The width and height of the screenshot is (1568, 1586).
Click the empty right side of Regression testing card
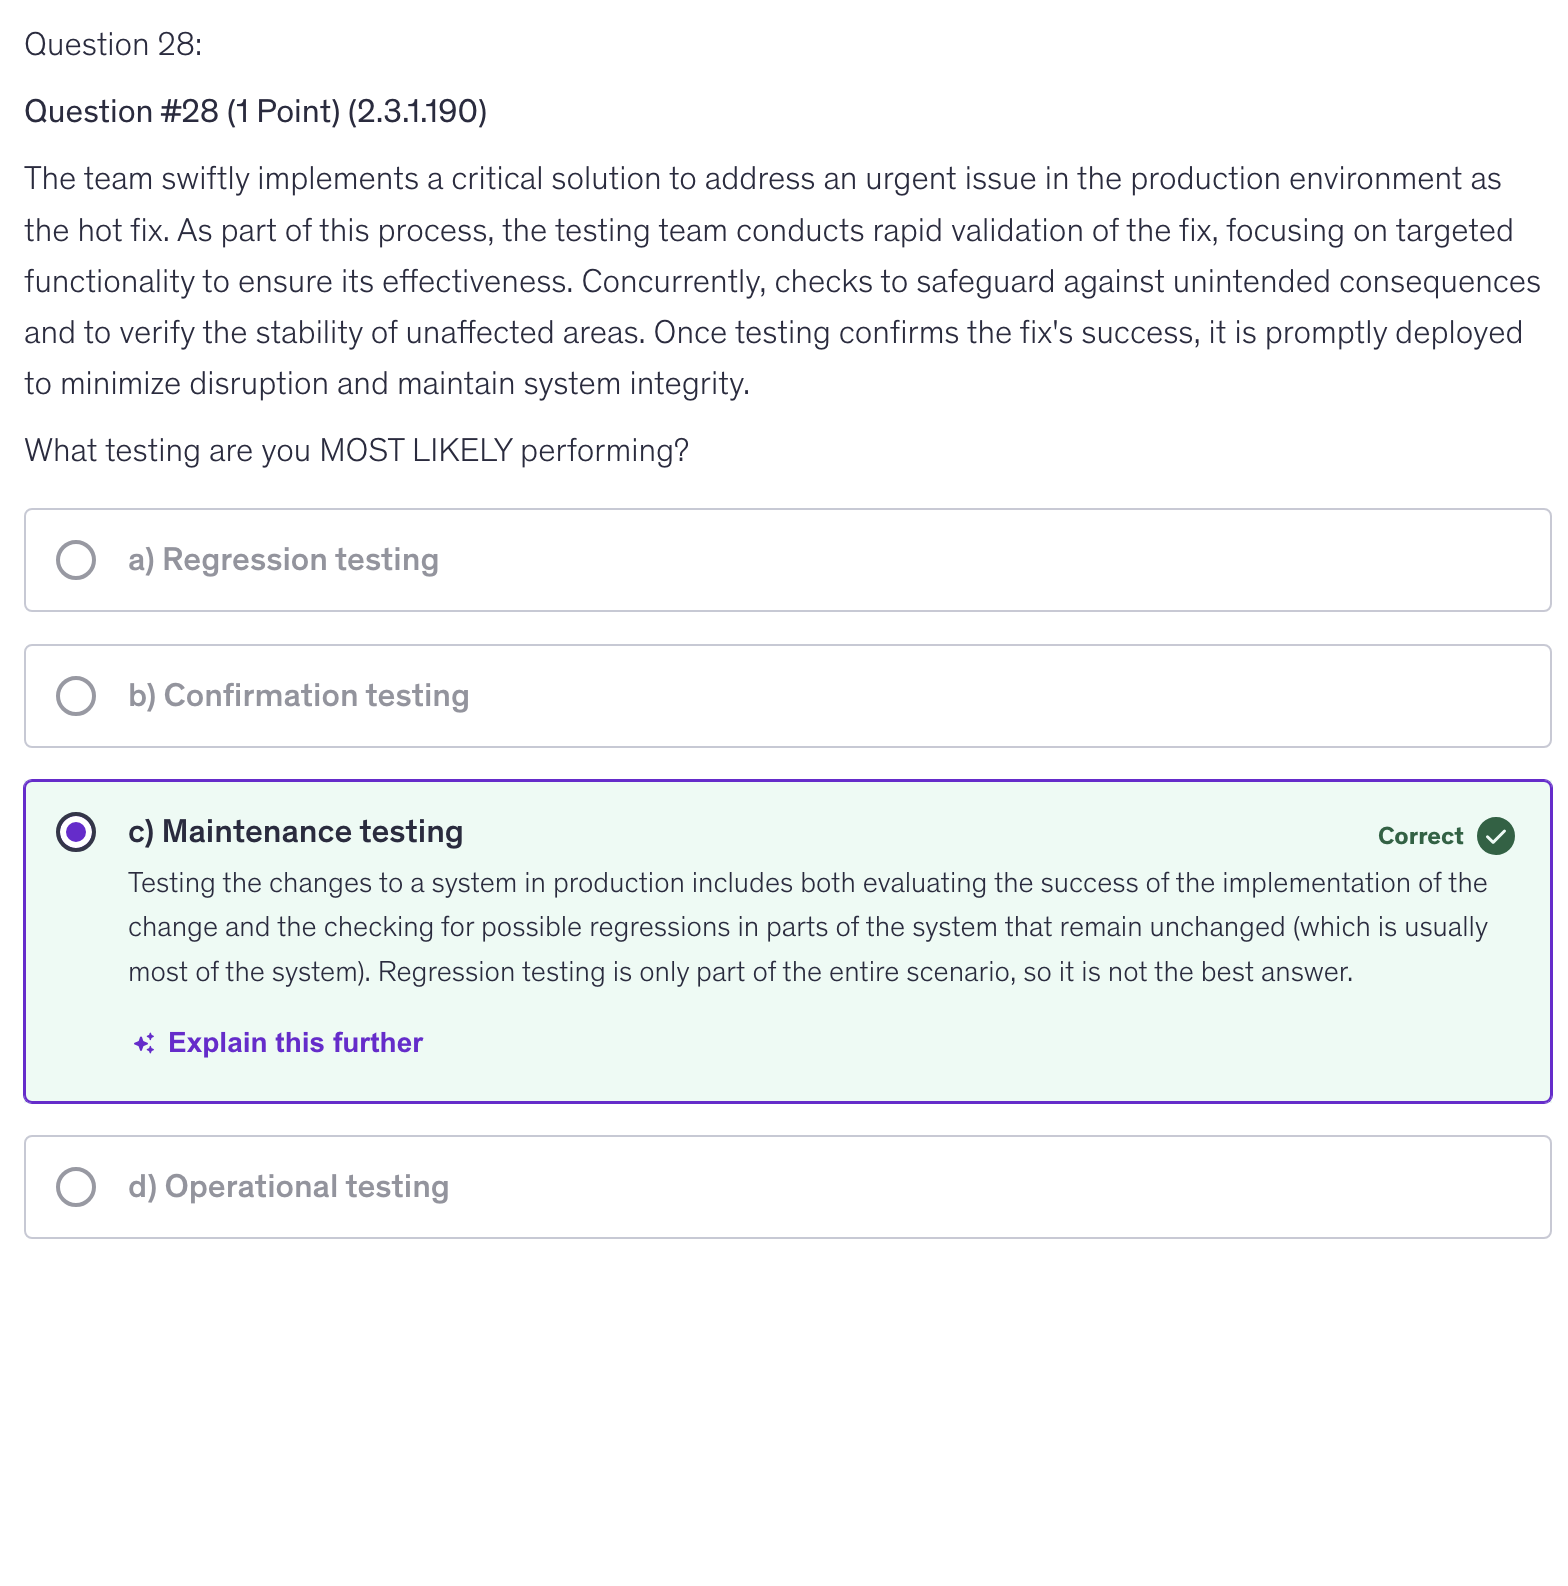(1100, 560)
